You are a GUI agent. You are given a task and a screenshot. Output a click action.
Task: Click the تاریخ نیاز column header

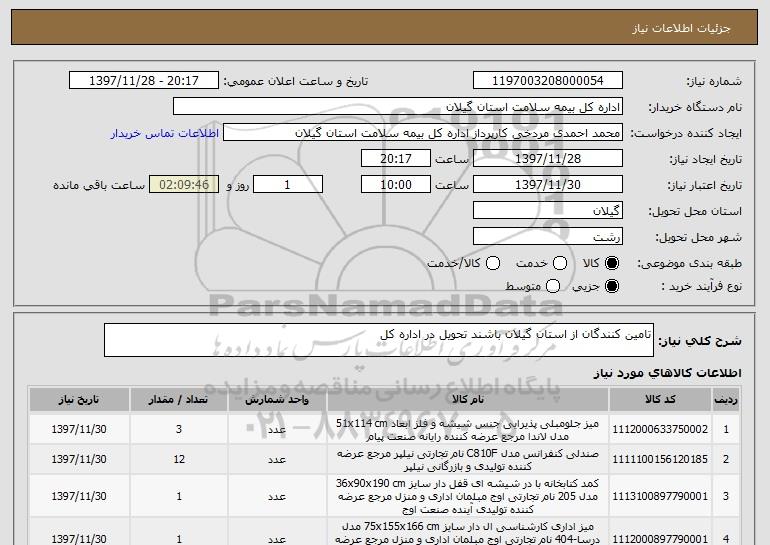point(79,400)
